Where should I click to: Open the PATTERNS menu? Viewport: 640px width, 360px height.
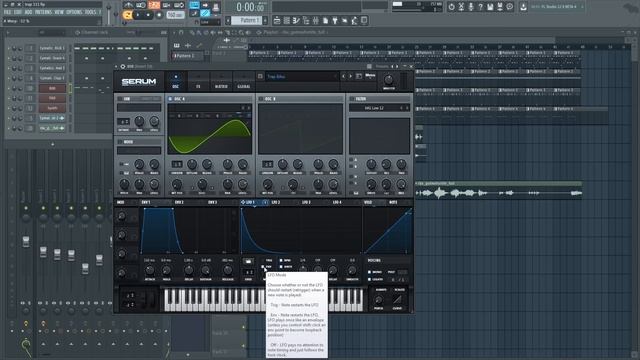click(43, 13)
